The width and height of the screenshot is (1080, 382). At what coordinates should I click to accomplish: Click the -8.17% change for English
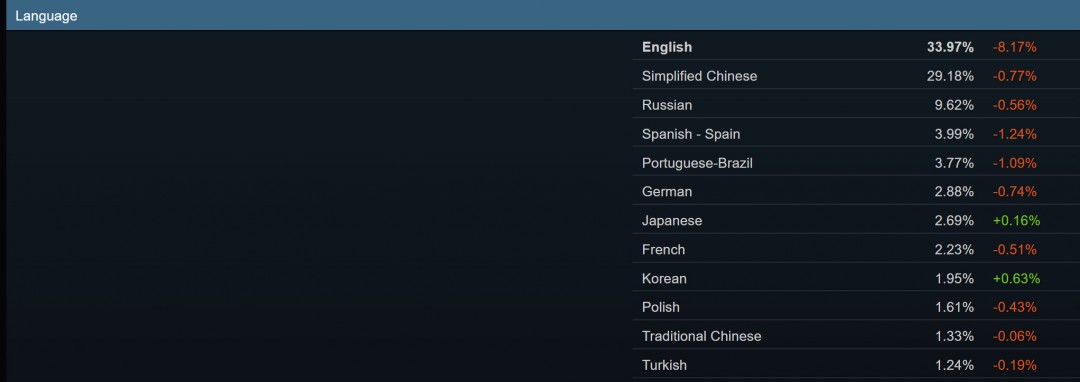coord(1015,47)
